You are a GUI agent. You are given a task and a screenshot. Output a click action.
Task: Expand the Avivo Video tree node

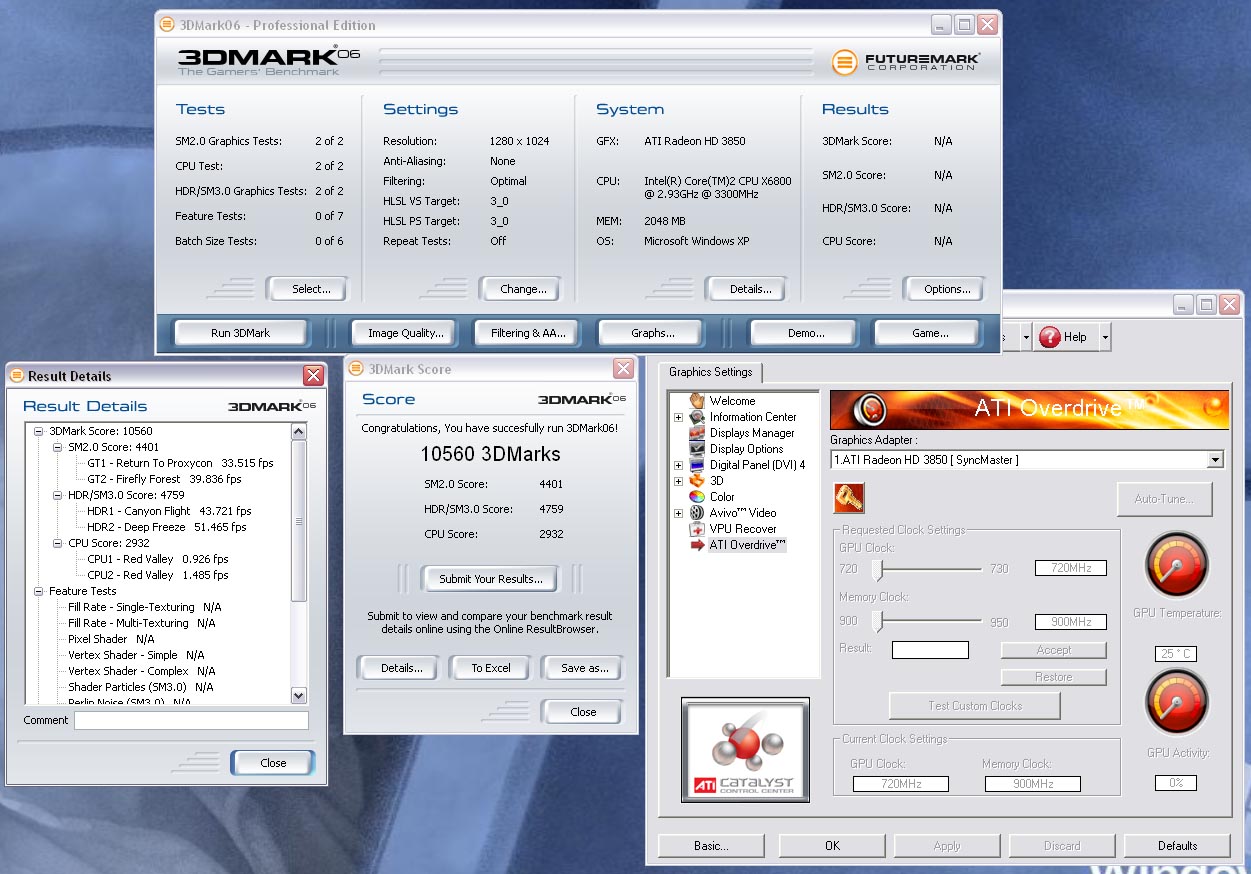coord(679,513)
